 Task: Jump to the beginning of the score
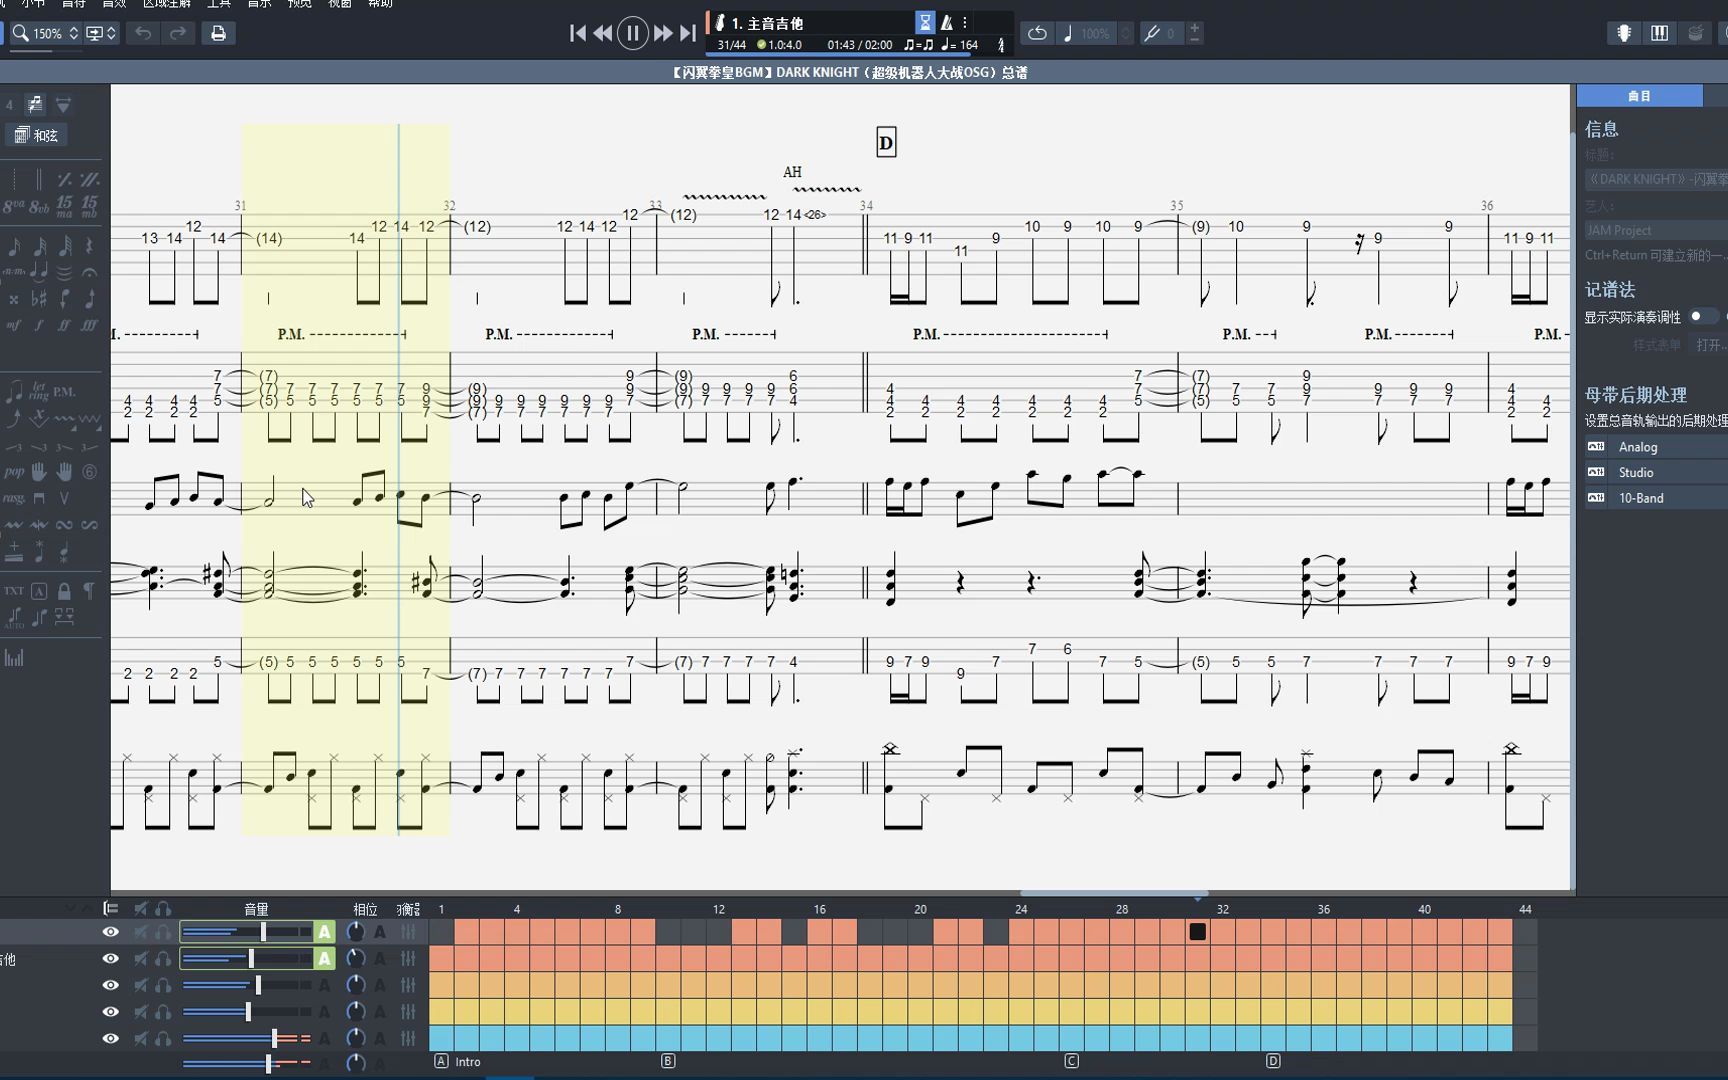(x=578, y=33)
